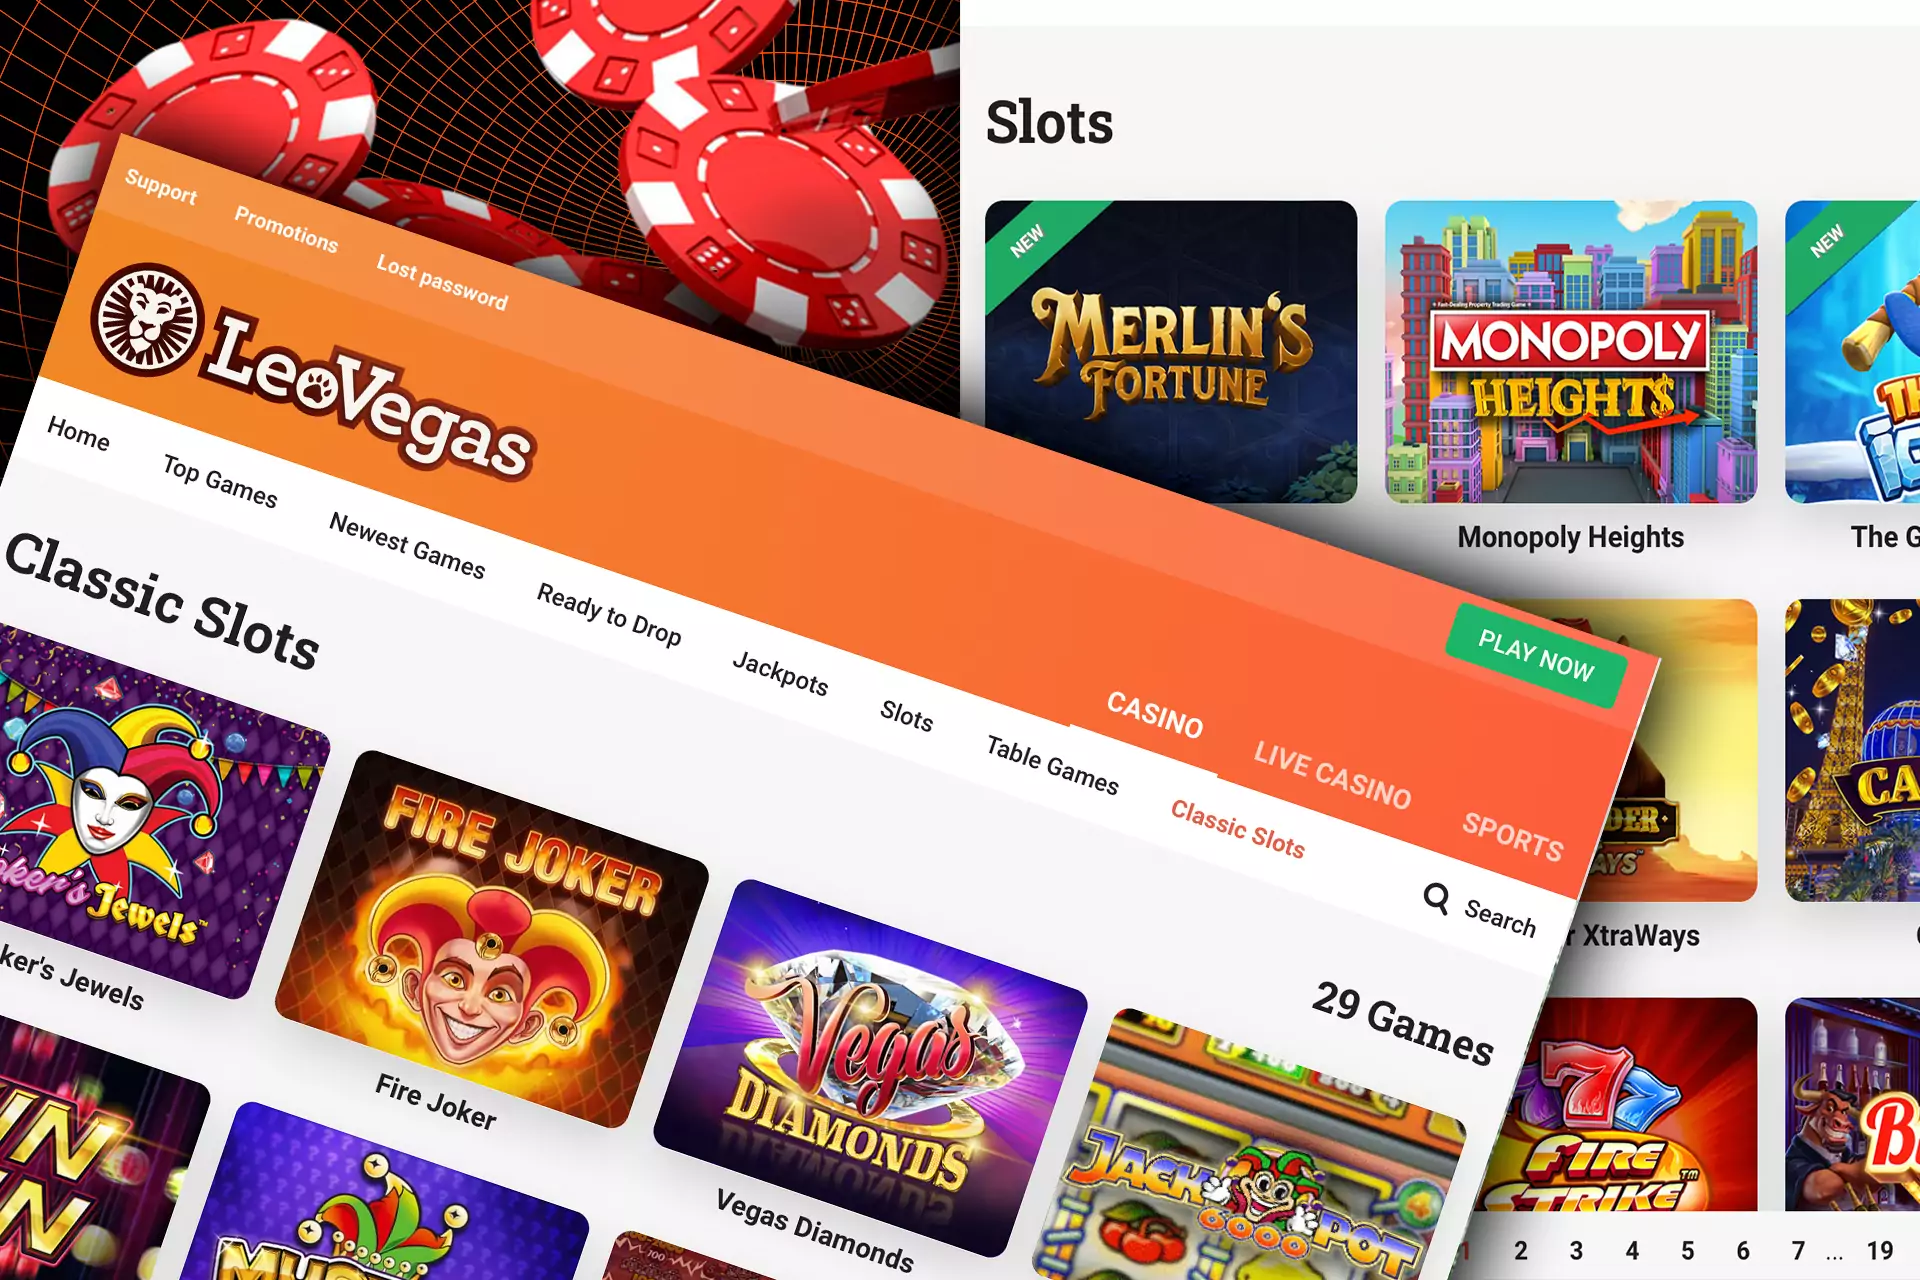The height and width of the screenshot is (1280, 1920).
Task: Open the Support link
Action: 161,186
